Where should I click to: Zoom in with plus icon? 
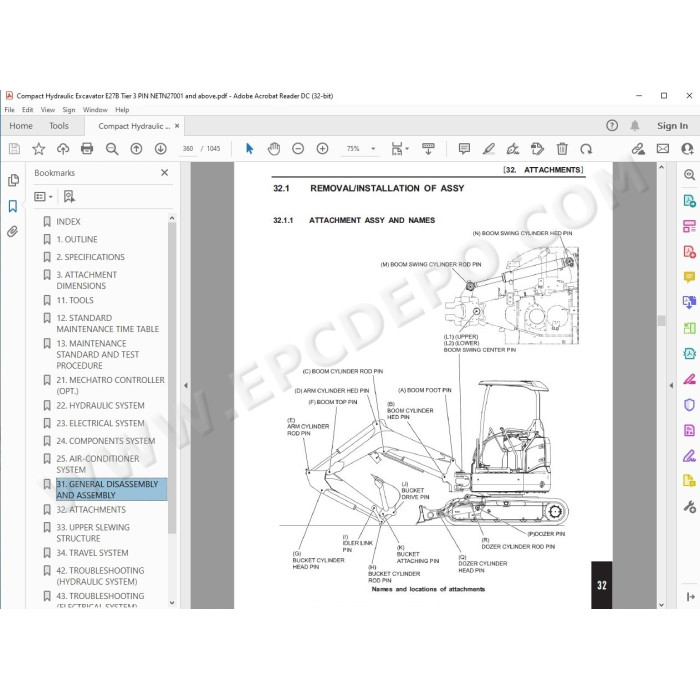(322, 149)
